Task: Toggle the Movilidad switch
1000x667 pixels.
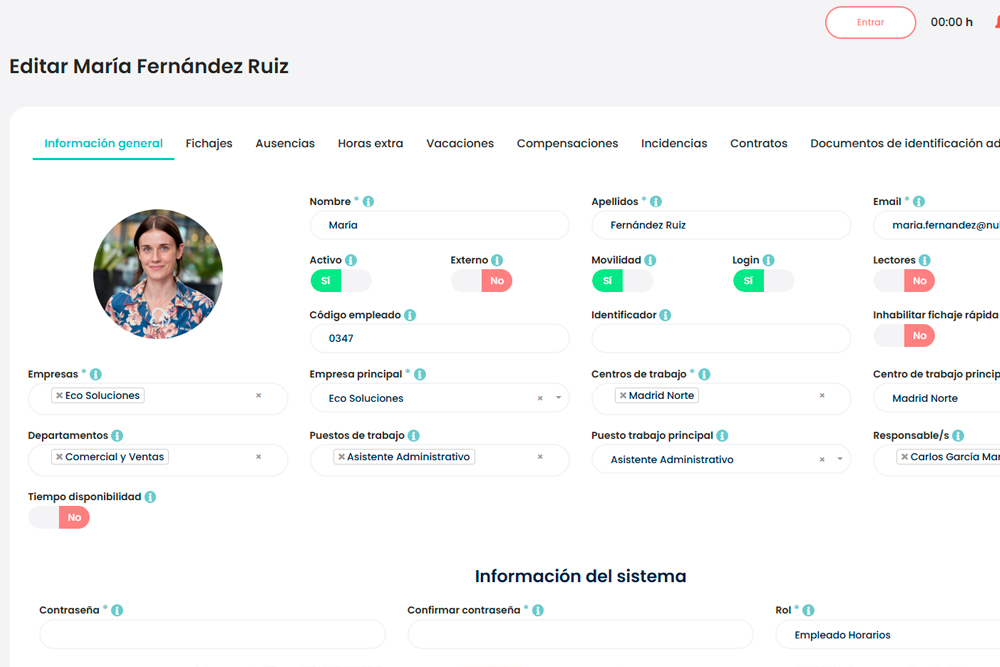Action: pyautogui.click(x=622, y=281)
